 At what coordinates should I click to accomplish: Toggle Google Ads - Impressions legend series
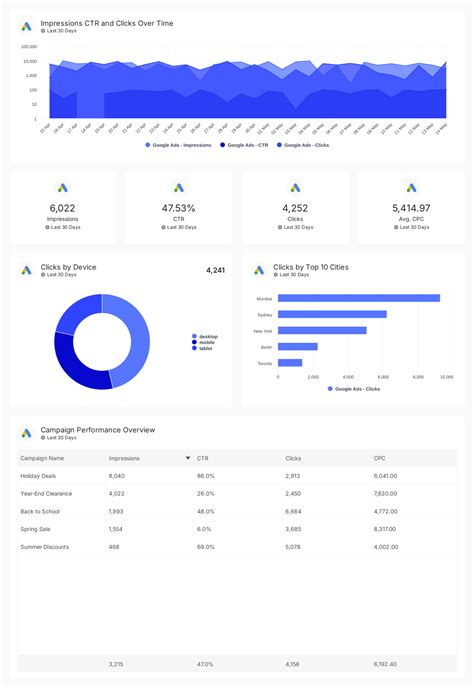[x=178, y=145]
